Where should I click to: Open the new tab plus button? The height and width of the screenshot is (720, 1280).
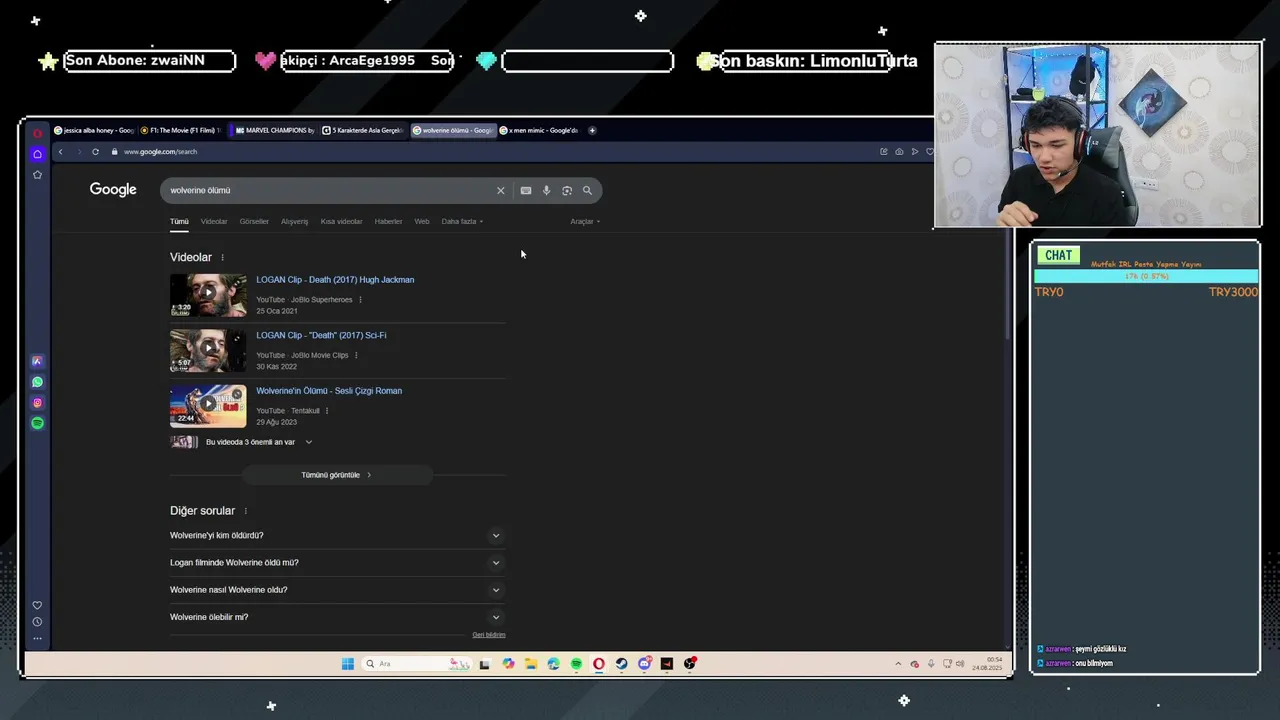coord(592,130)
